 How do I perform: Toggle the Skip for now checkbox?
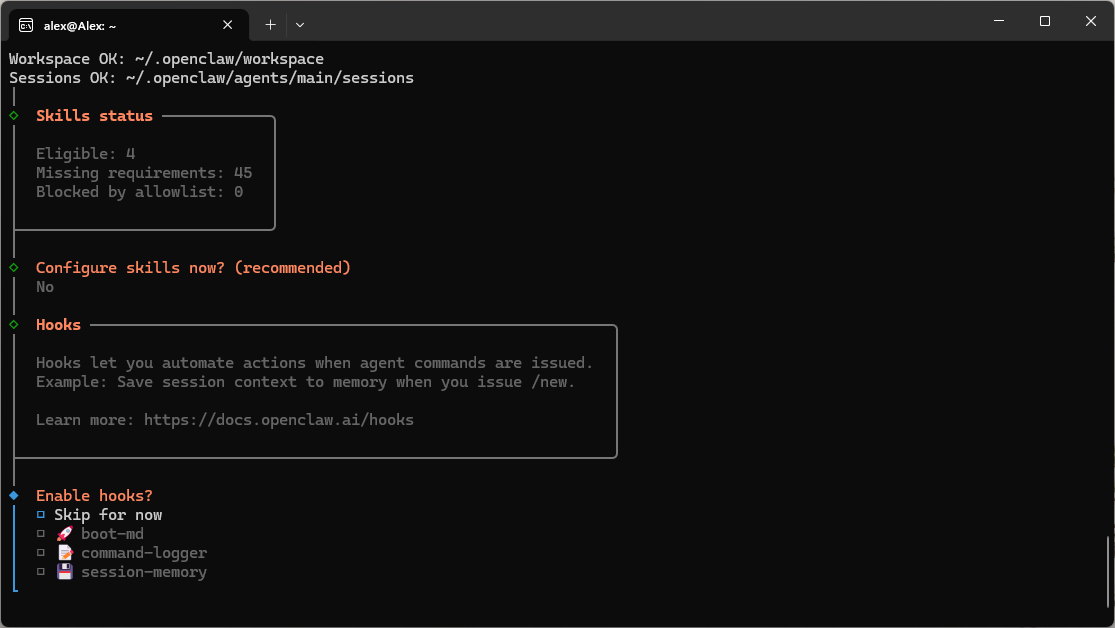(41, 515)
